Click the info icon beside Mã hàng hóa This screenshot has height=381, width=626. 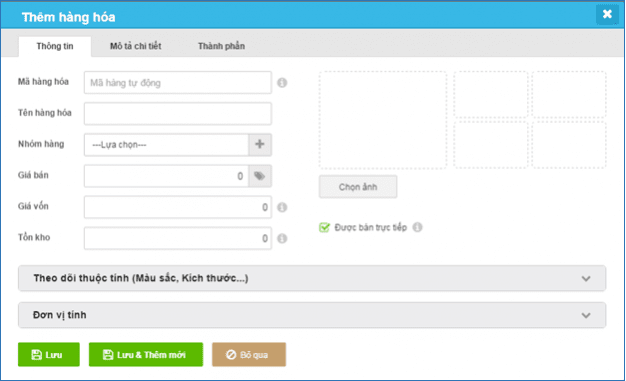pos(282,83)
